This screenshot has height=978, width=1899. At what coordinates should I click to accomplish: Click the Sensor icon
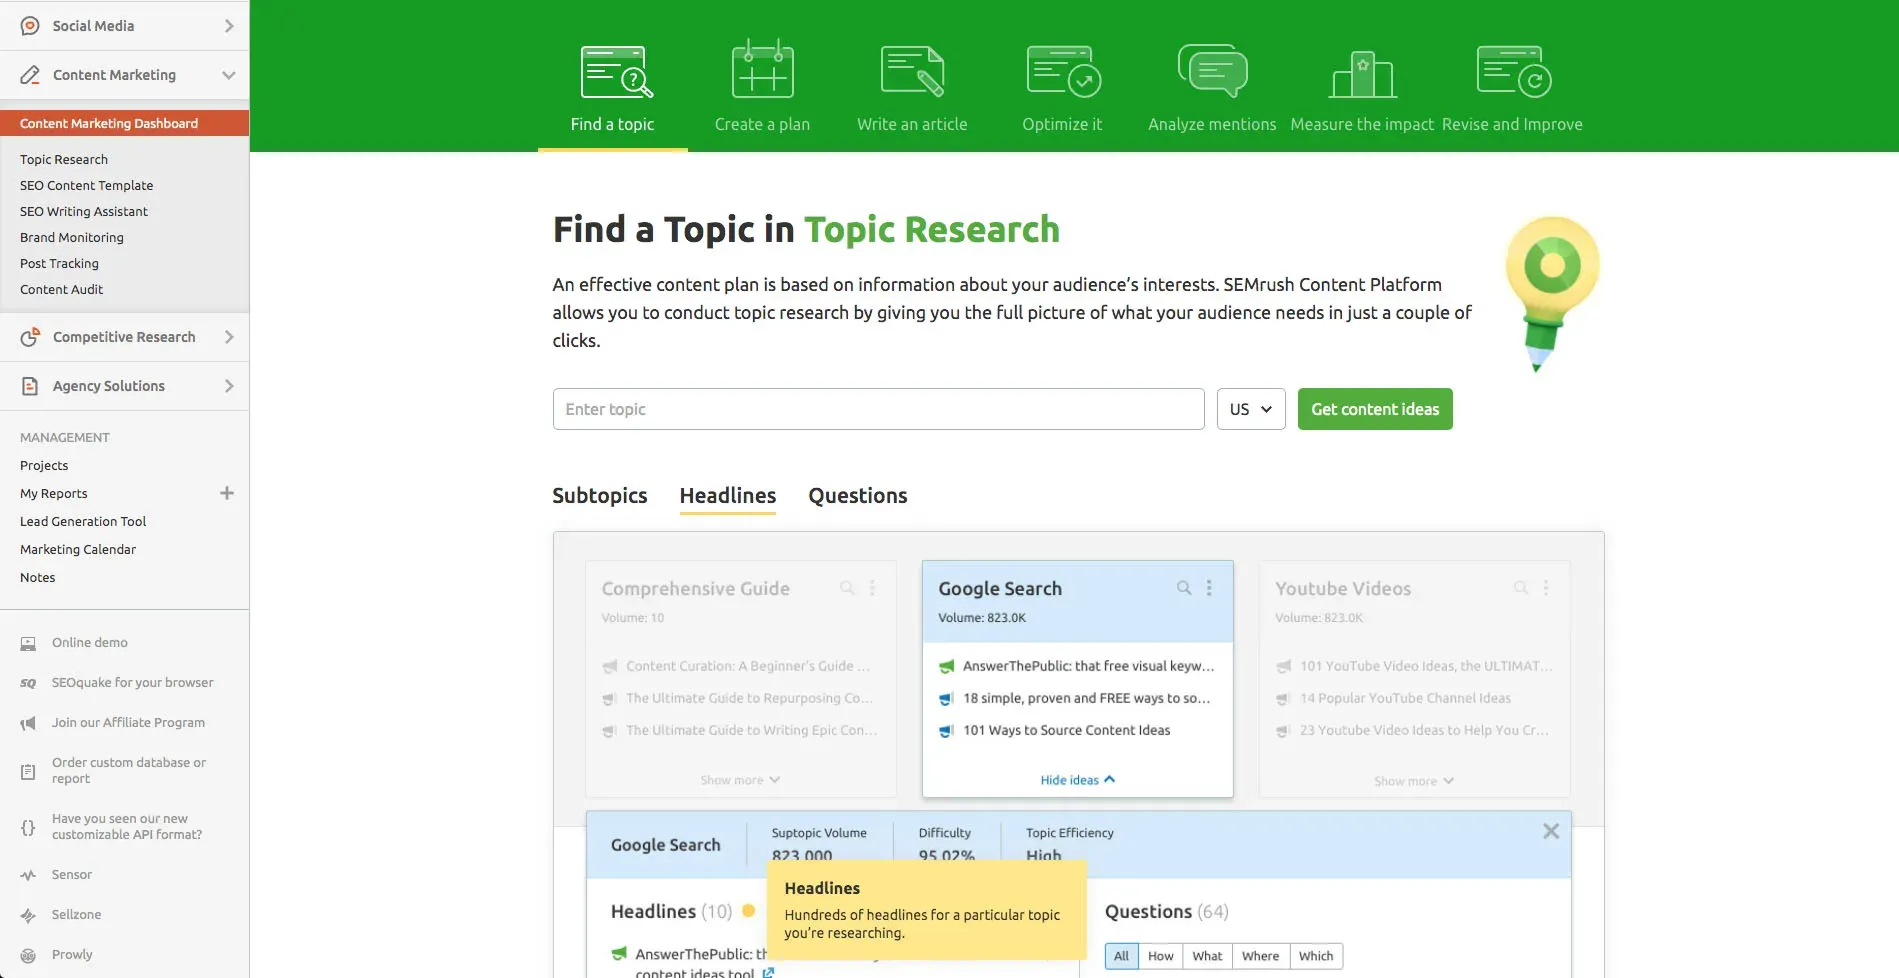(x=28, y=875)
